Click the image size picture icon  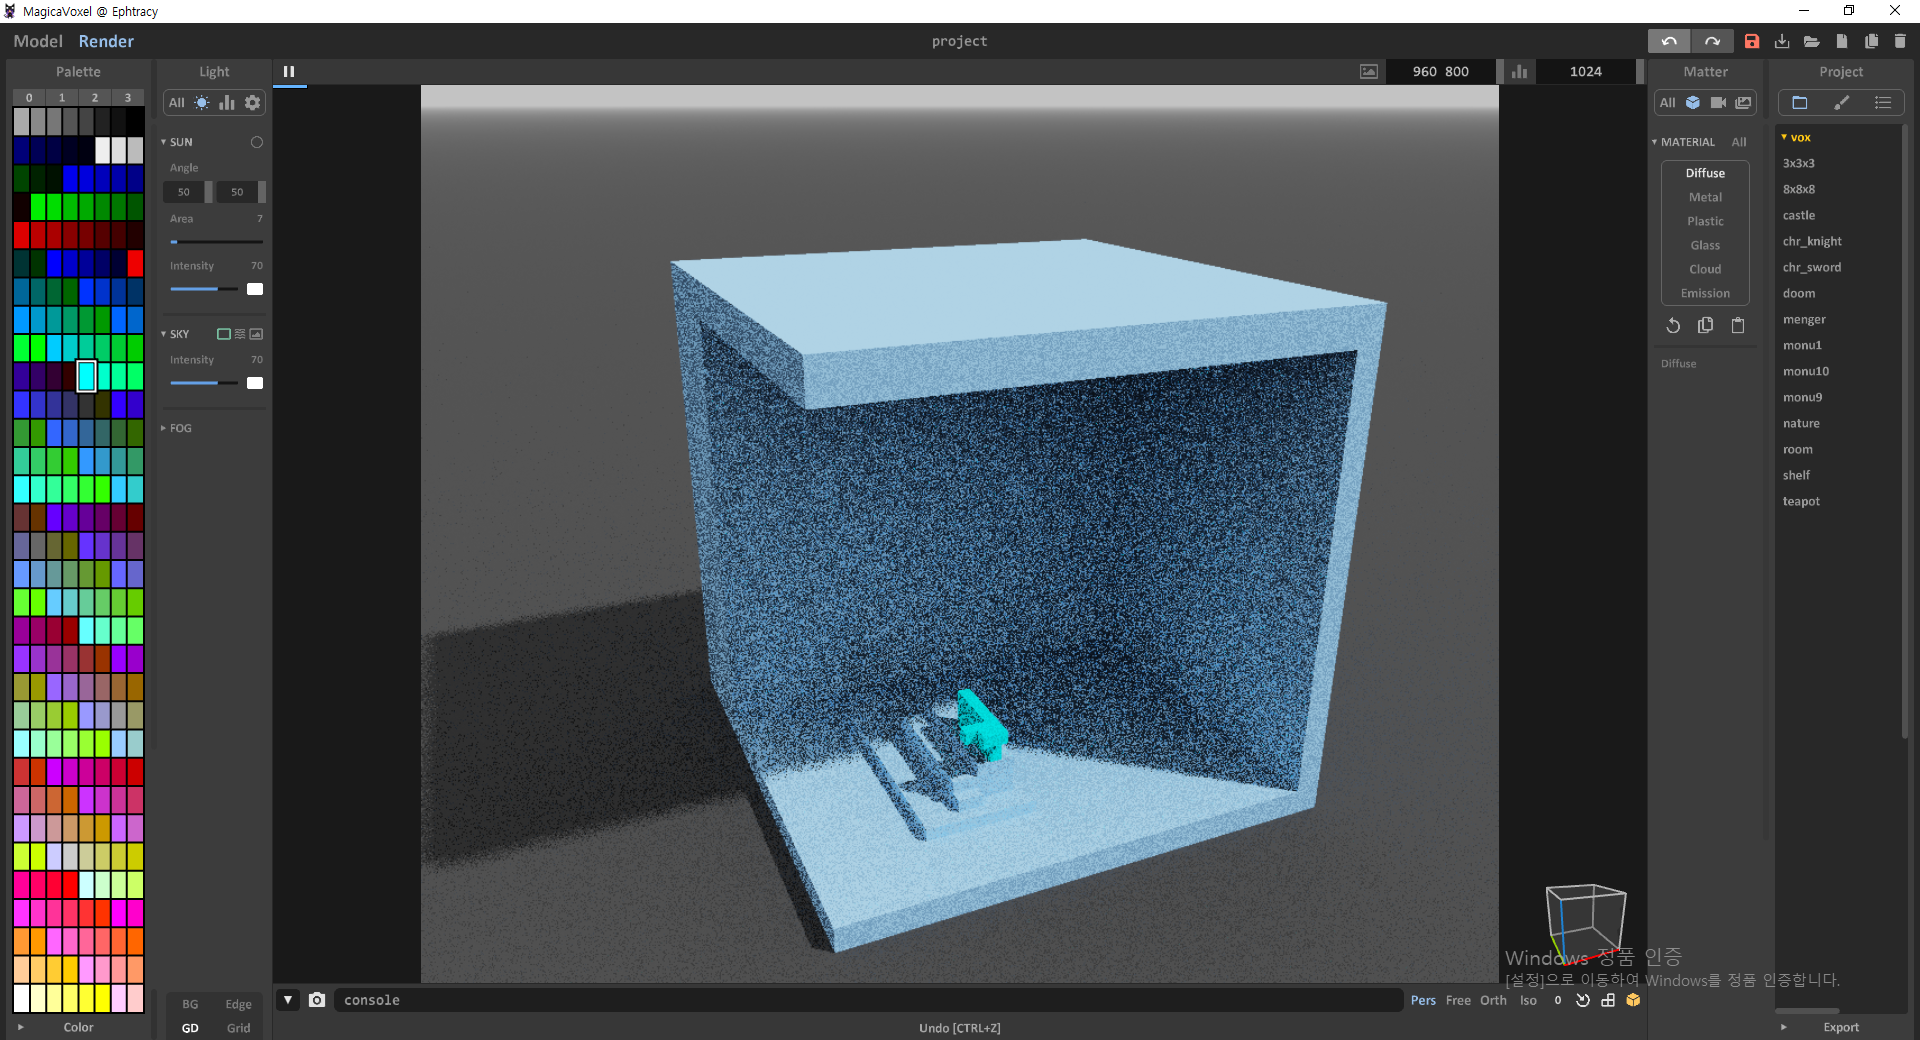click(1369, 71)
